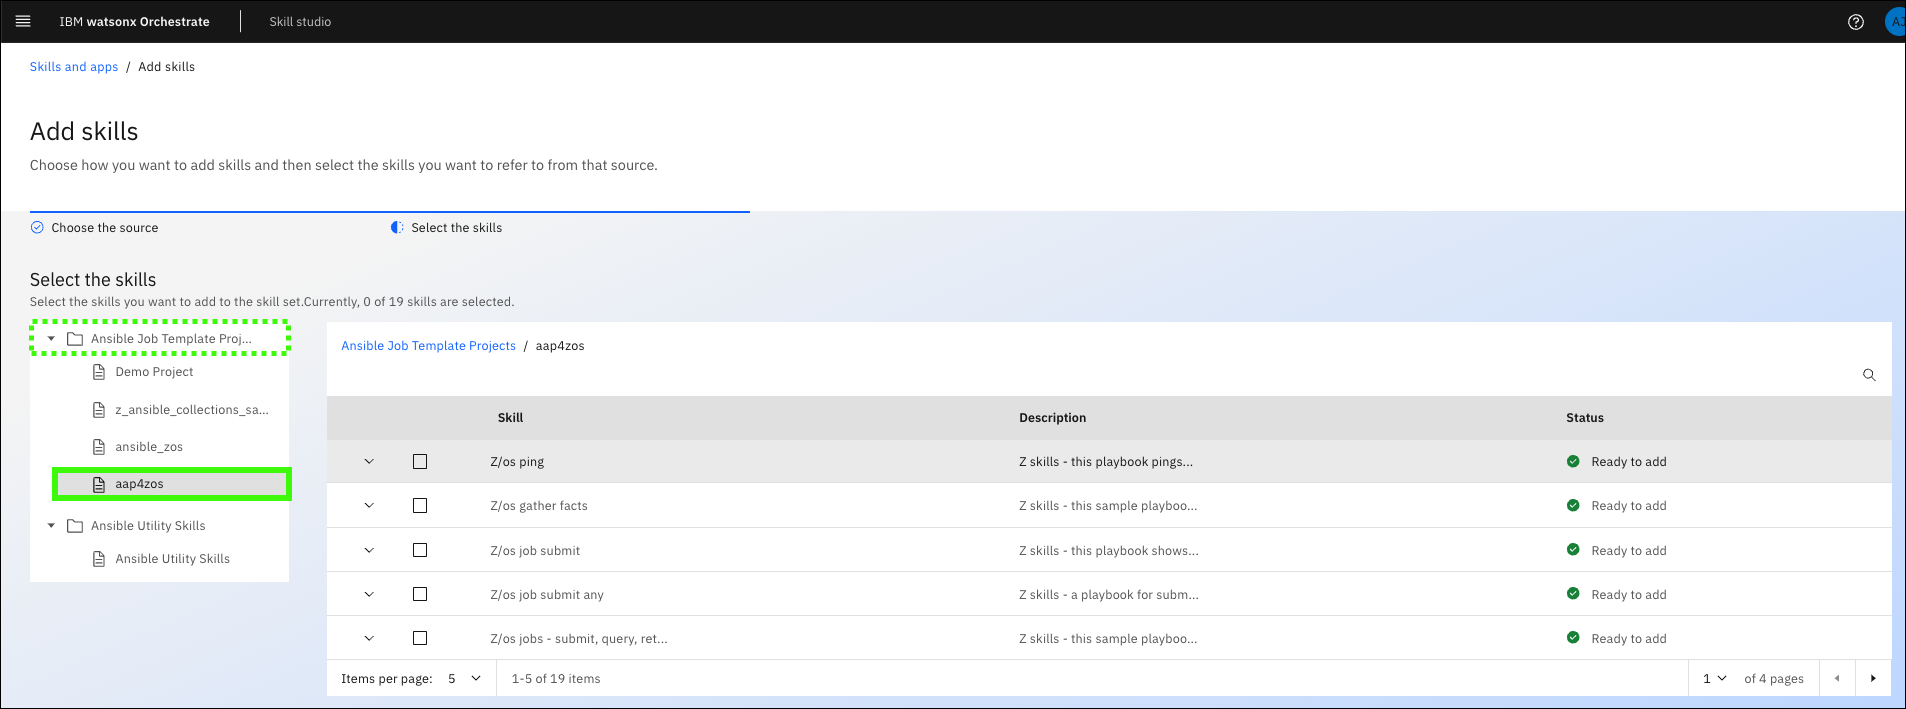Expand the Z/os job submit row

369,550
